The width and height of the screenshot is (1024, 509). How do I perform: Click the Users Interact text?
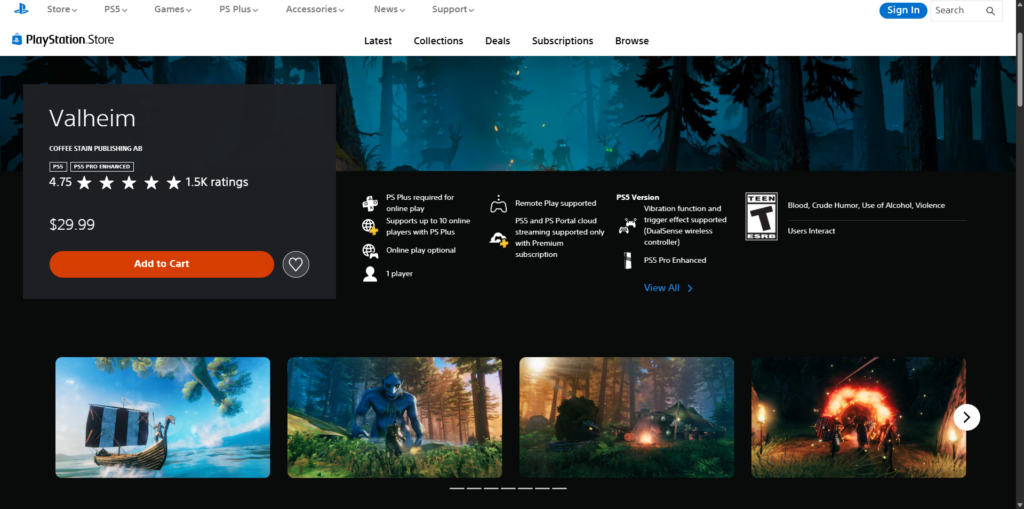pos(811,231)
